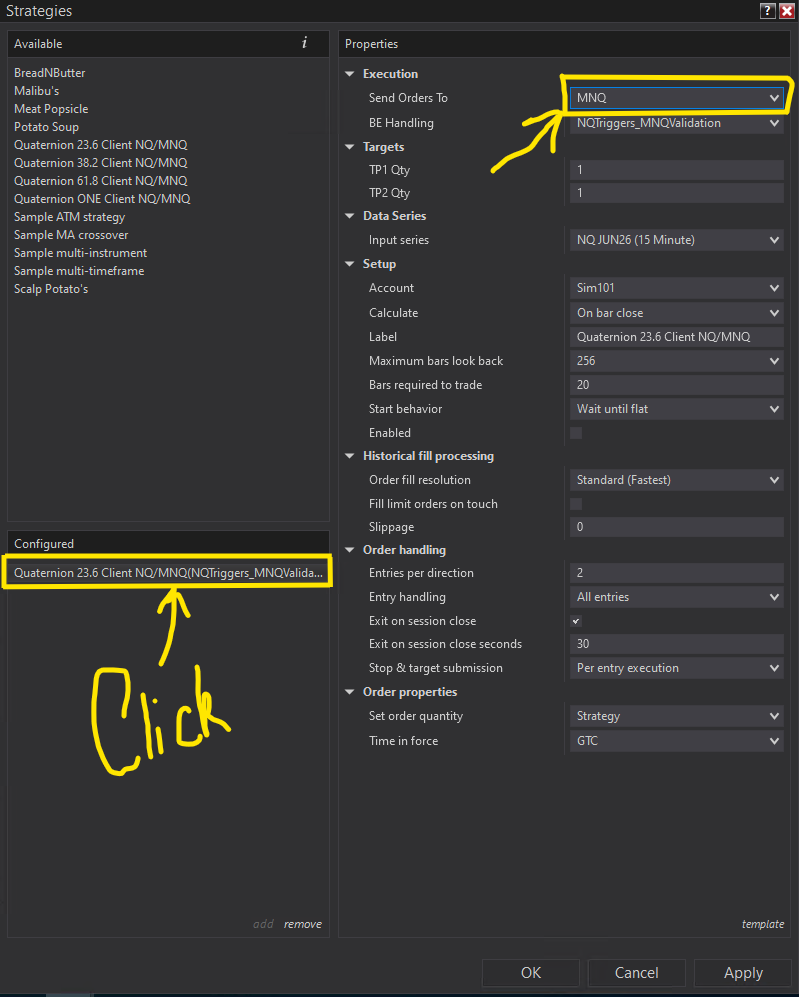The height and width of the screenshot is (997, 799).
Task: Select Quaternion 23.6 Client NQ/MNQ in Available
Action: (100, 145)
